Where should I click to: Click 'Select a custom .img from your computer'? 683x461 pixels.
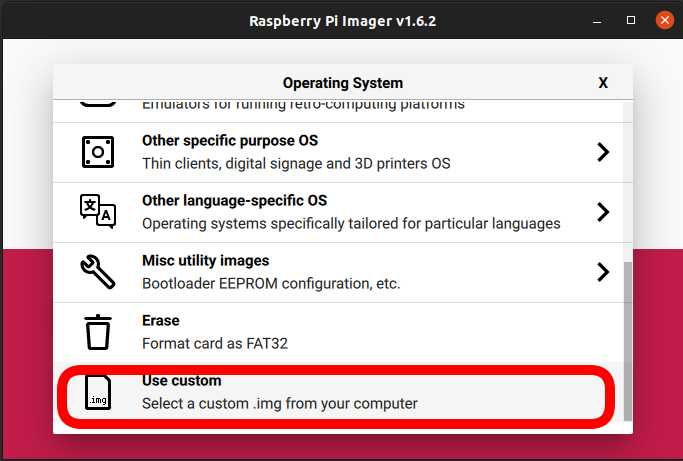coord(280,403)
